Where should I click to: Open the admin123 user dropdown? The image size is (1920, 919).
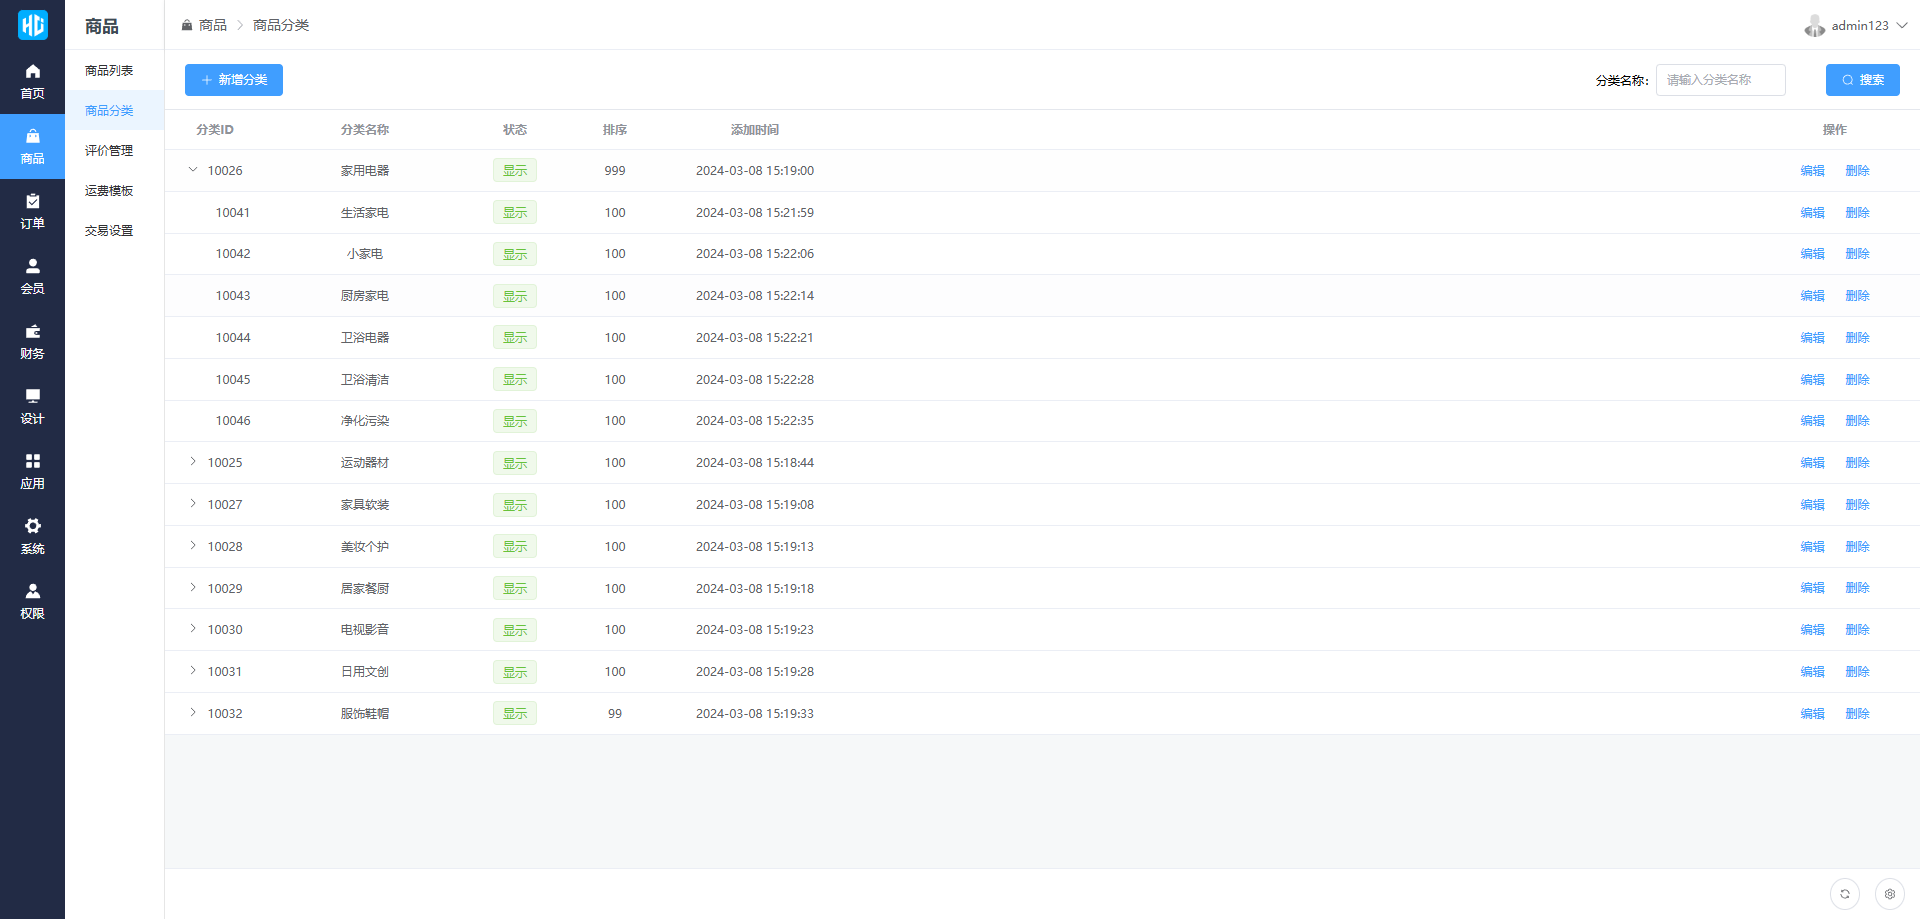(x=1857, y=26)
